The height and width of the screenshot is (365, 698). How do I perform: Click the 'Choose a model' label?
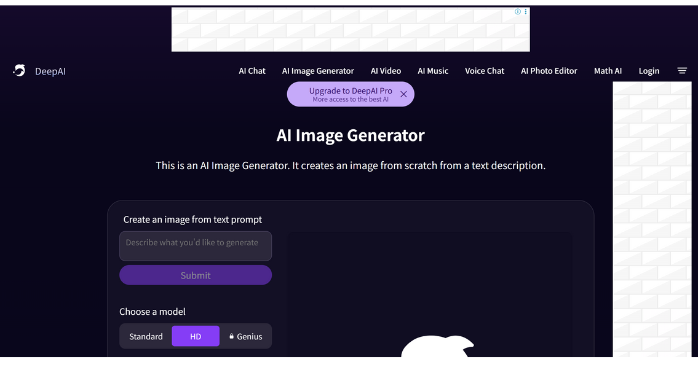[x=152, y=312]
